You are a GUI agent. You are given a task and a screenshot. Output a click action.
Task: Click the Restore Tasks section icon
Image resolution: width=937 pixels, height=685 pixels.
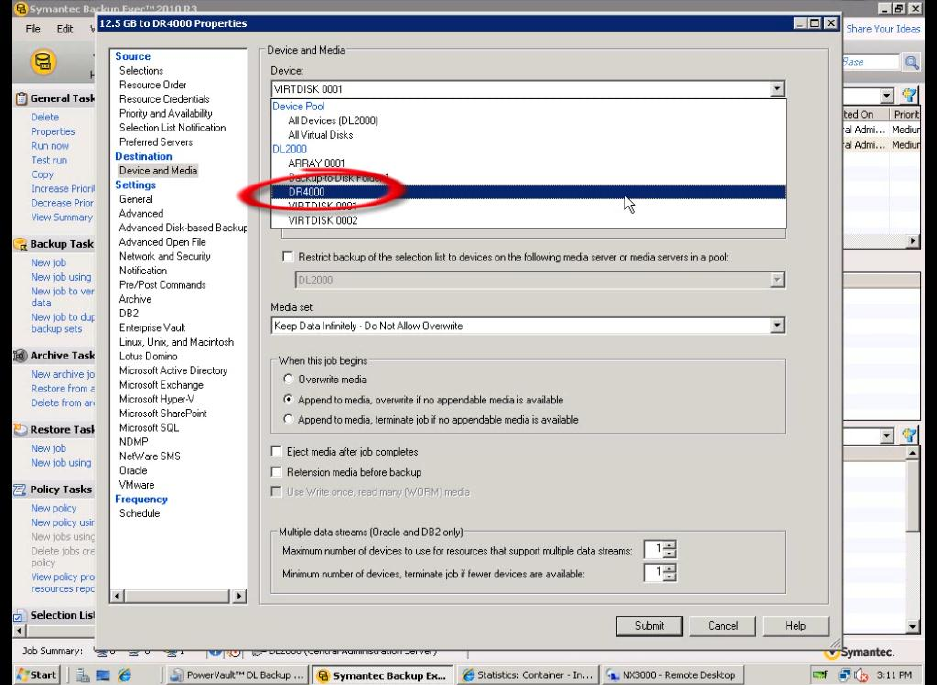click(x=21, y=429)
